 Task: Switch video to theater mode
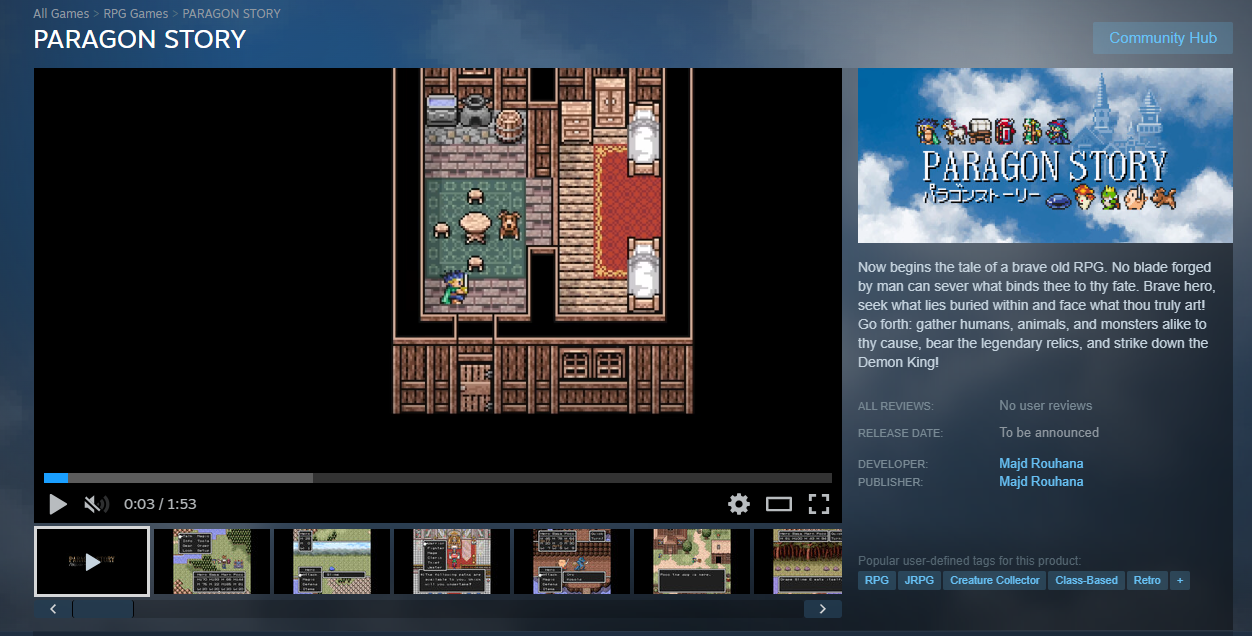tap(779, 504)
